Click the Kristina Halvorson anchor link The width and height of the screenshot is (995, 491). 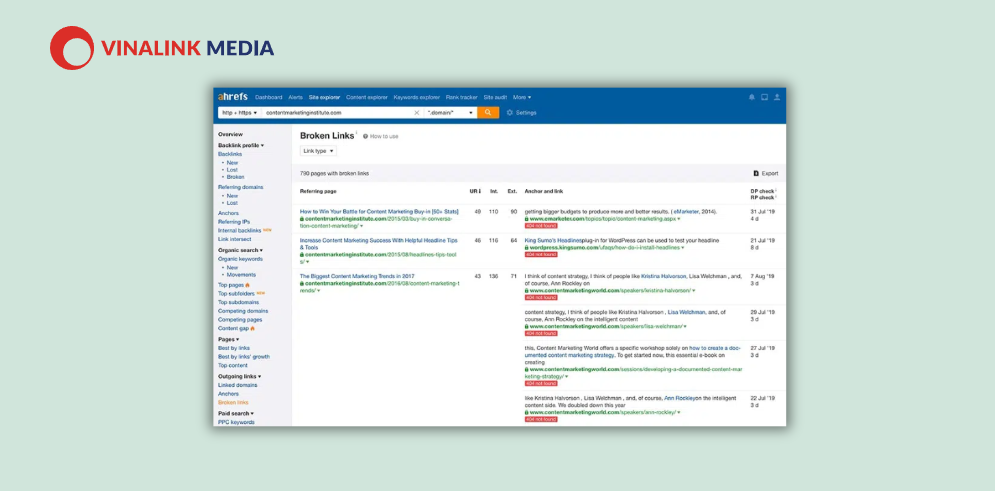click(663, 277)
